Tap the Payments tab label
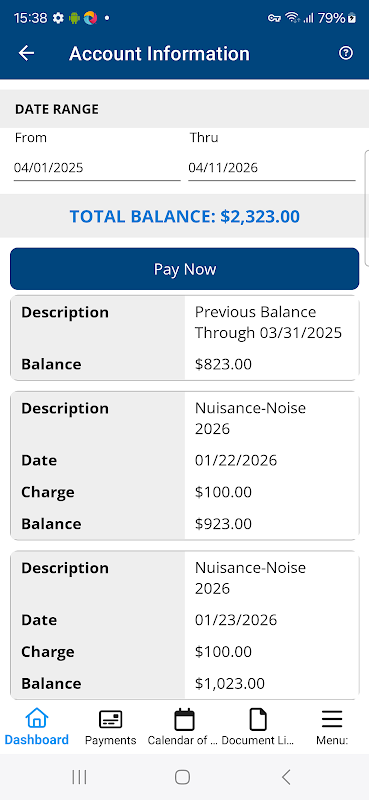The image size is (369, 800). pos(110,740)
